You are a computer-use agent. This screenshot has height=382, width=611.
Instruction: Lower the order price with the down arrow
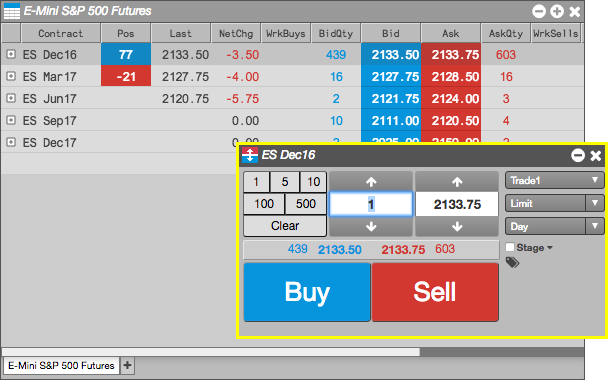pos(457,226)
